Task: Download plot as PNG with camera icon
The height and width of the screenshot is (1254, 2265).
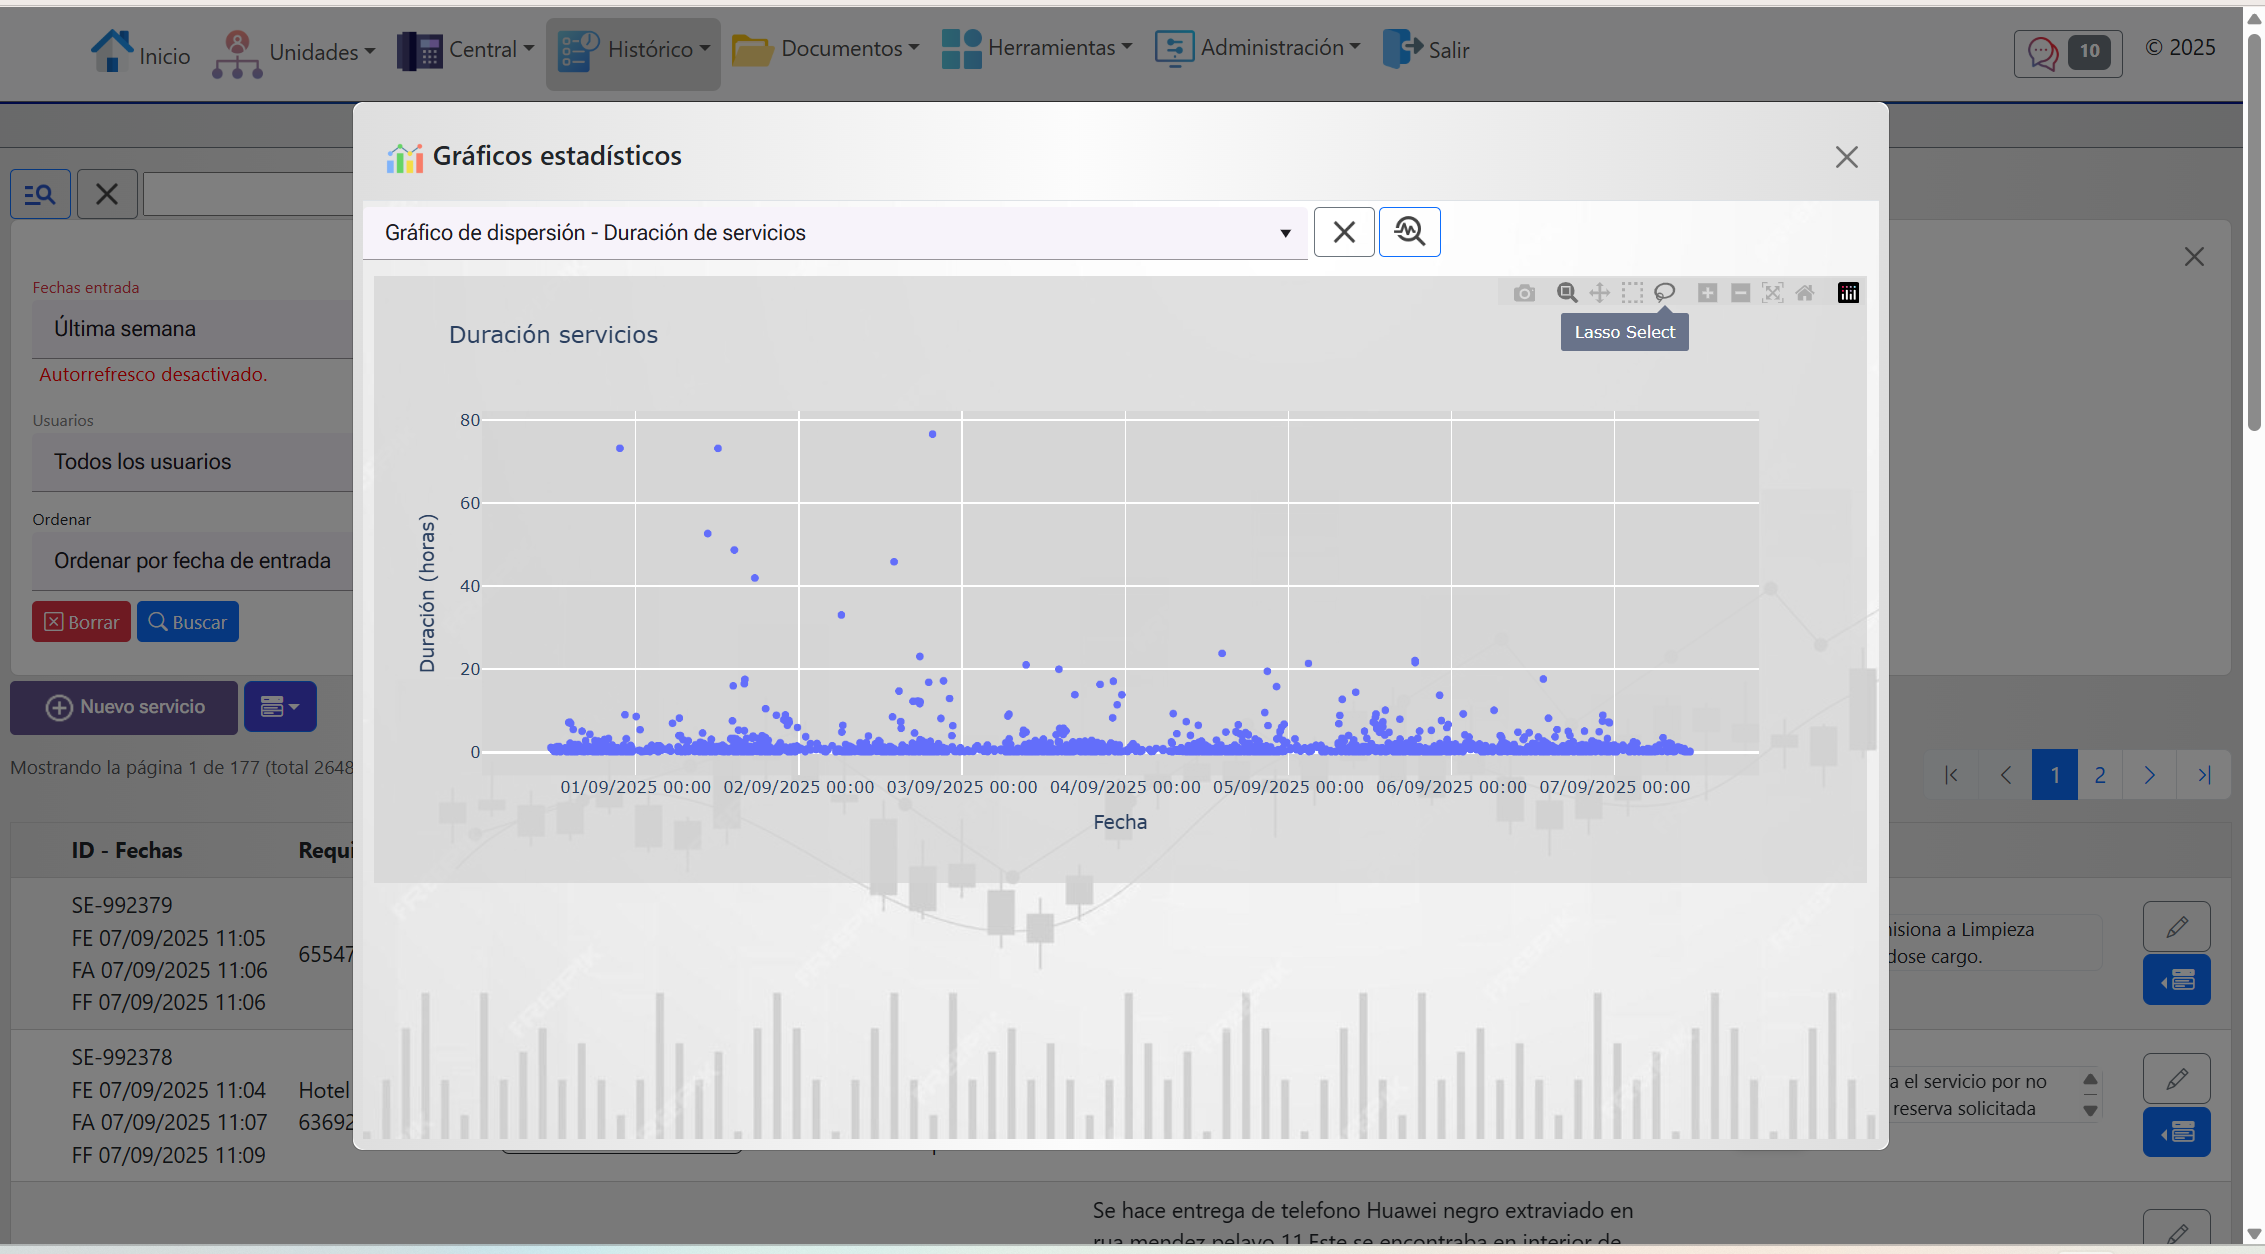Action: (1524, 293)
